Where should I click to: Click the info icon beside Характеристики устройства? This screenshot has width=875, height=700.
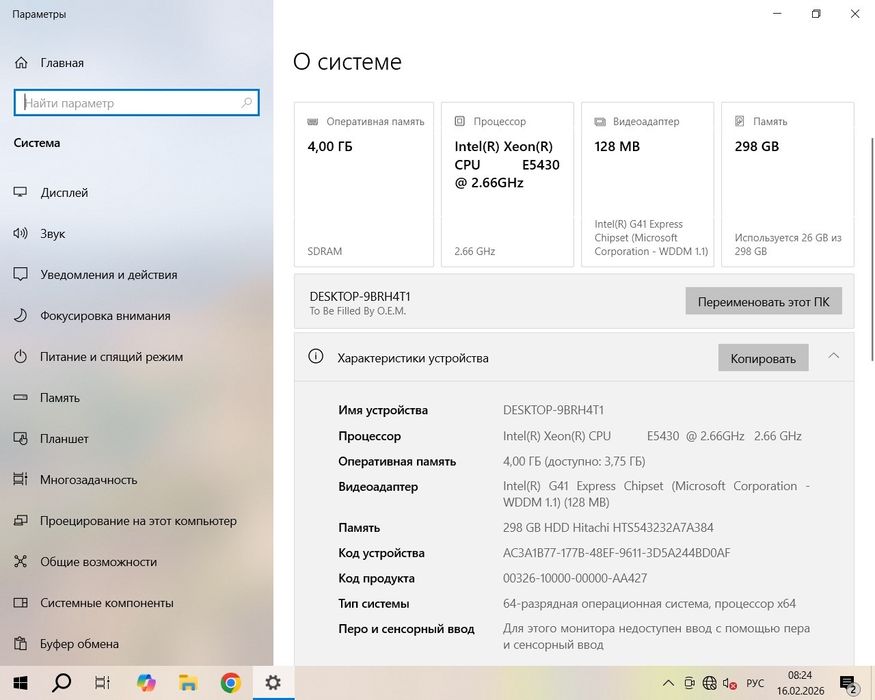tap(316, 357)
